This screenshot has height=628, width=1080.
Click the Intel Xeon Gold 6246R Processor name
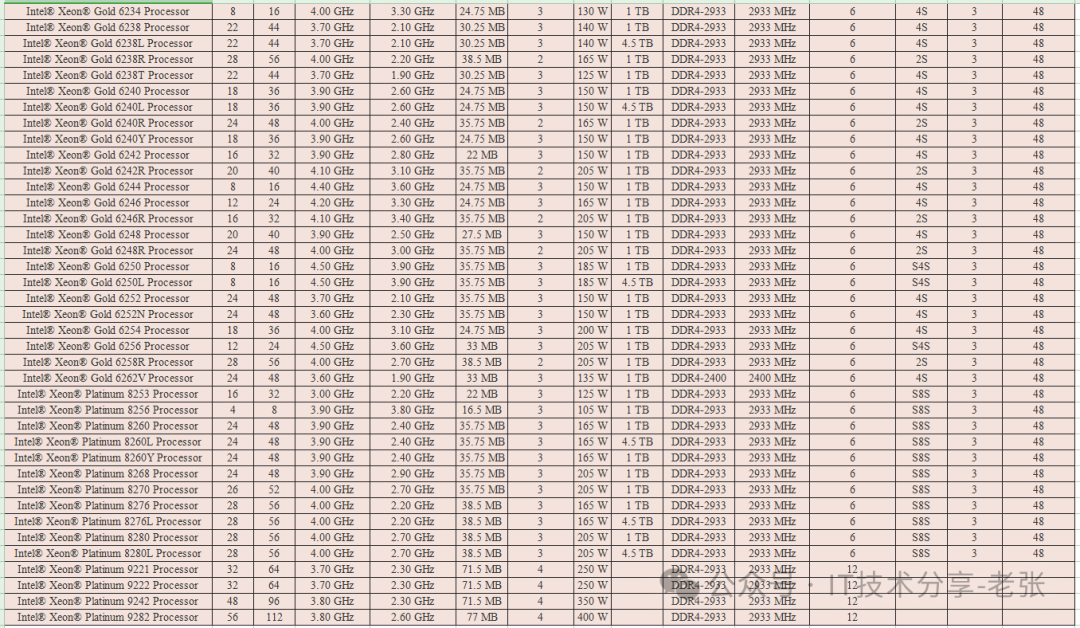pyautogui.click(x=107, y=218)
